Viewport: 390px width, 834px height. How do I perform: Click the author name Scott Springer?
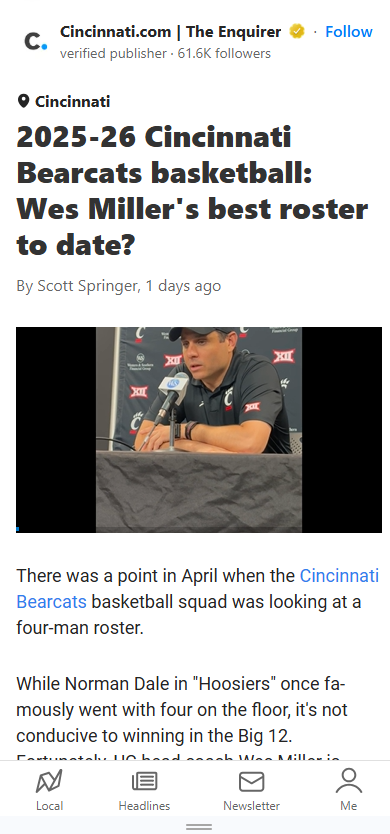pyautogui.click(x=87, y=286)
